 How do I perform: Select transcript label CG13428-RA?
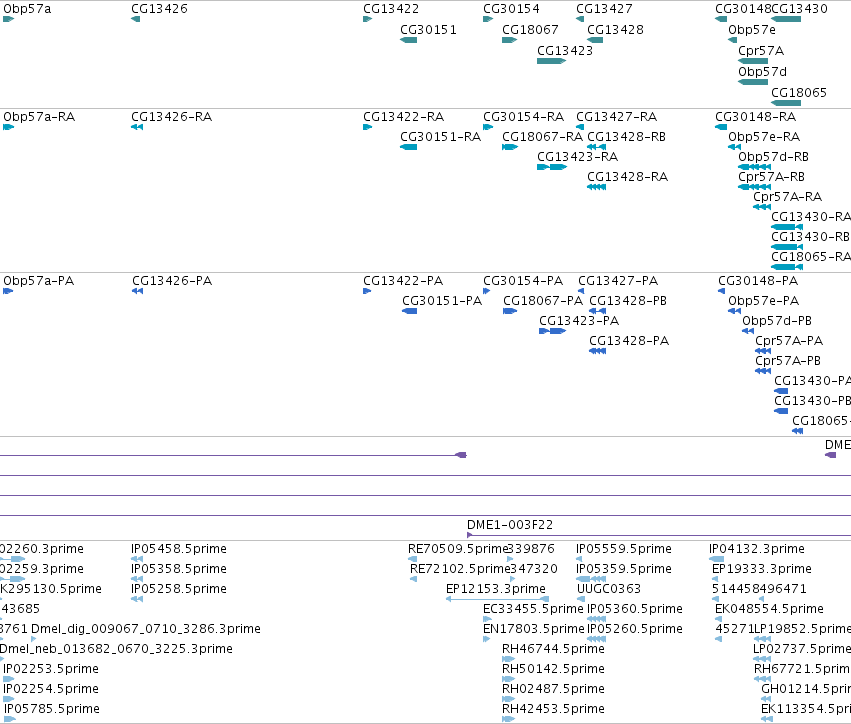coord(627,177)
